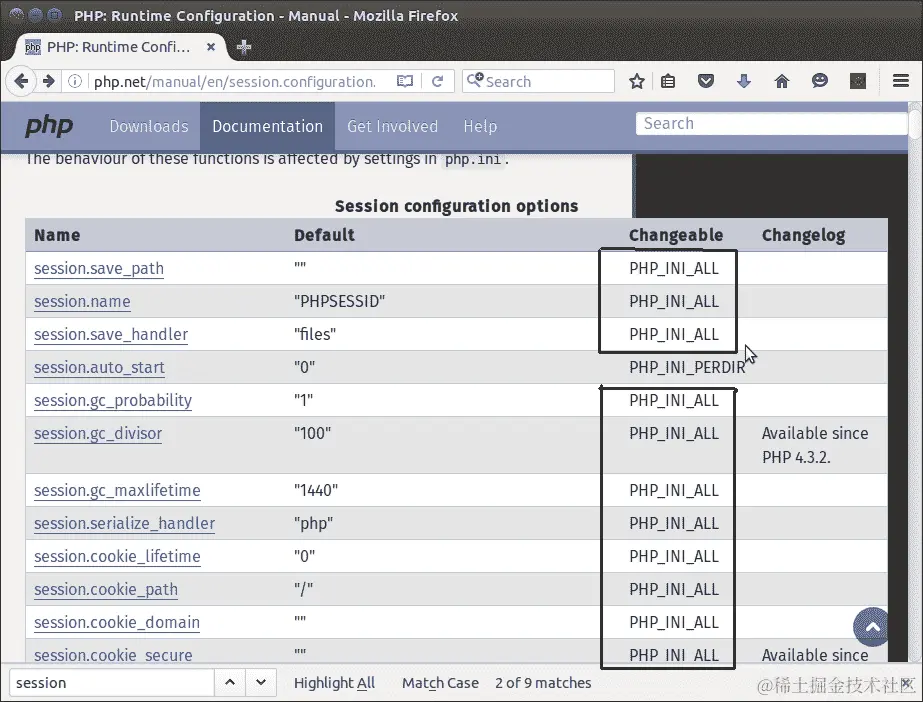Click the "php" default value

point(314,523)
